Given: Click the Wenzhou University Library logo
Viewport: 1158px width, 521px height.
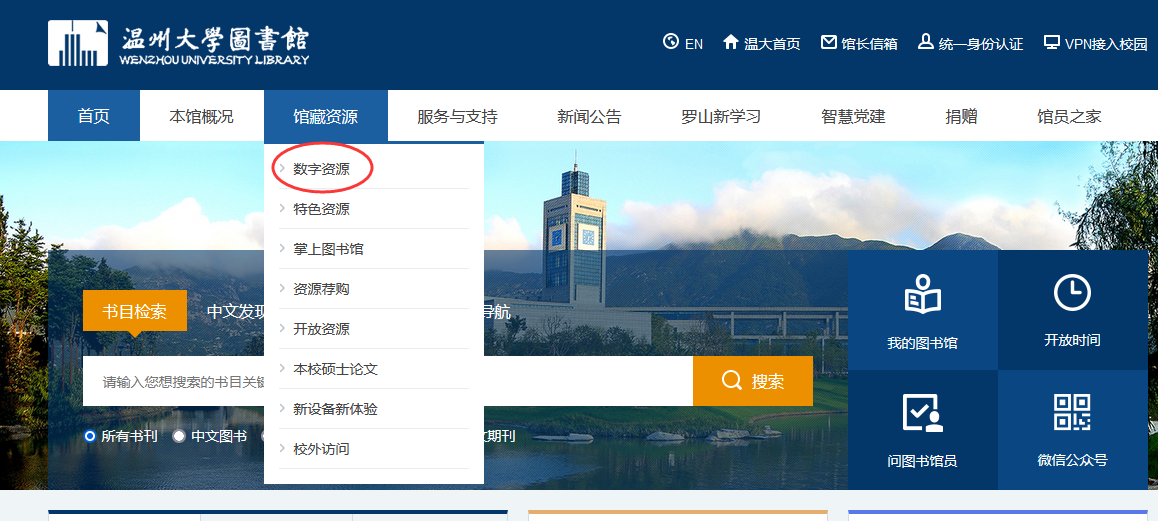Looking at the screenshot, I should pyautogui.click(x=178, y=44).
